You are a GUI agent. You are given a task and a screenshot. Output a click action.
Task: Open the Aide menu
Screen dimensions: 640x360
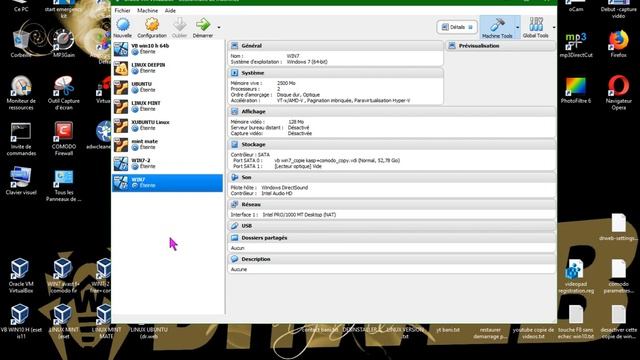point(170,10)
